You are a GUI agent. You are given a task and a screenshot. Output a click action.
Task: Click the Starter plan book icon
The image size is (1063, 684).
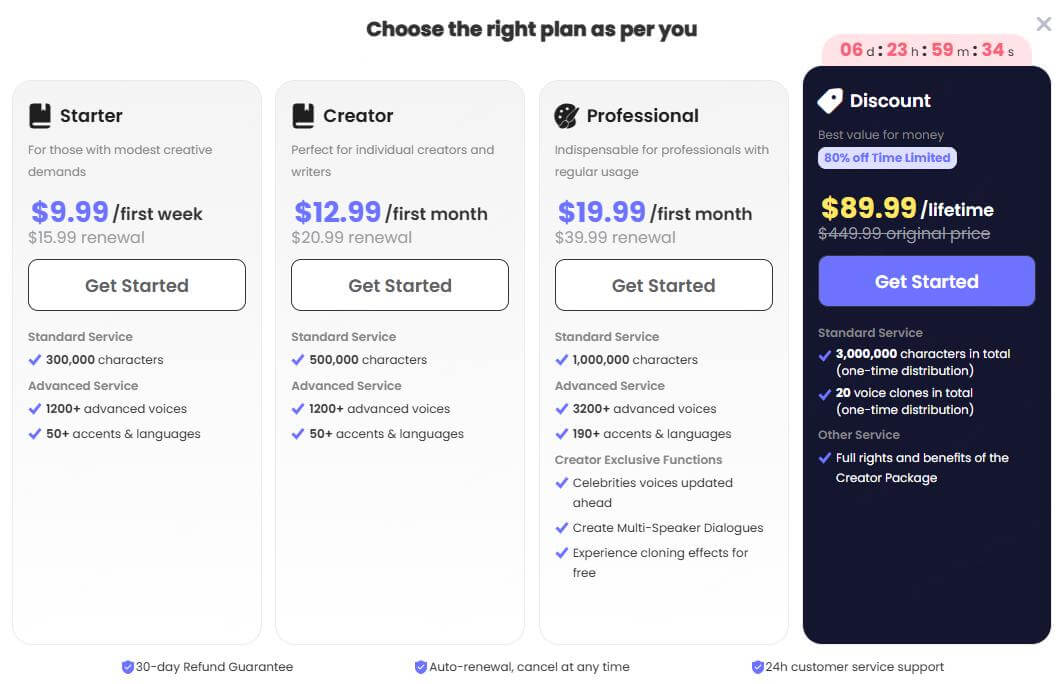(38, 115)
